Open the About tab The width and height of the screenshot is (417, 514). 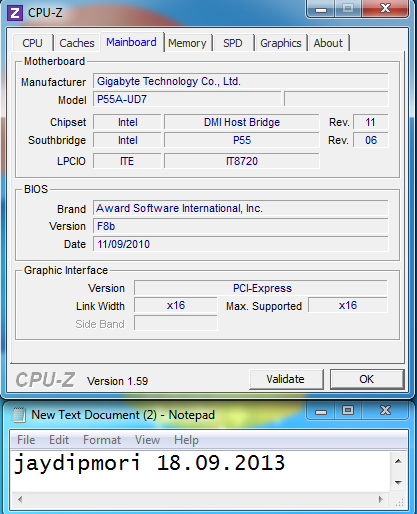click(x=328, y=43)
